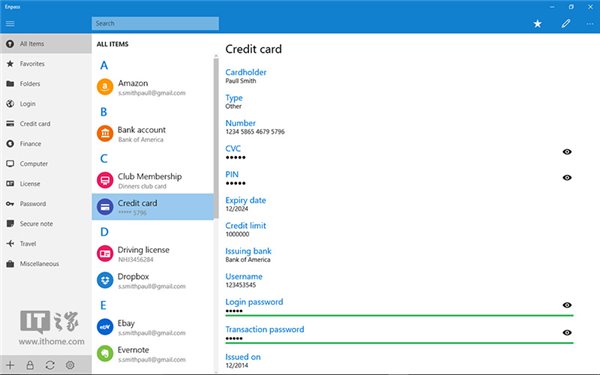
Task: Click expiry date value 12/2024
Action: point(236,209)
